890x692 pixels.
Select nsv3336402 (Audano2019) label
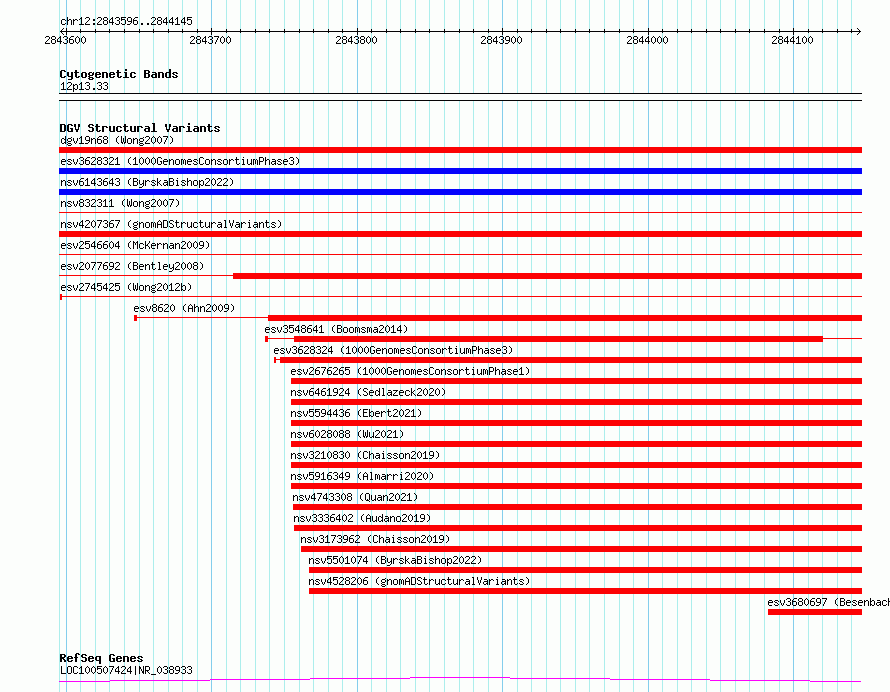[x=362, y=518]
